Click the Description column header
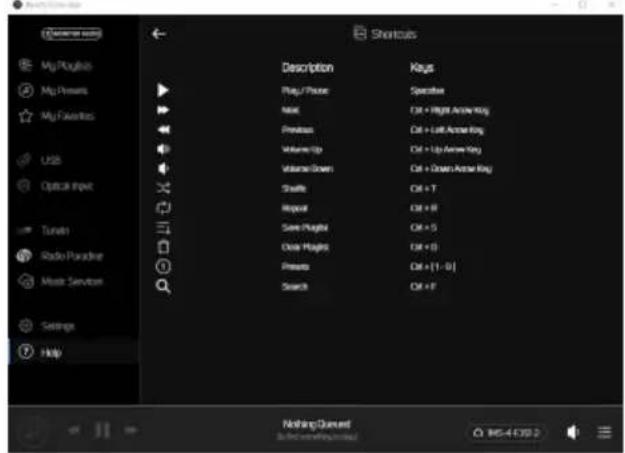The width and height of the screenshot is (625, 453). [307, 68]
